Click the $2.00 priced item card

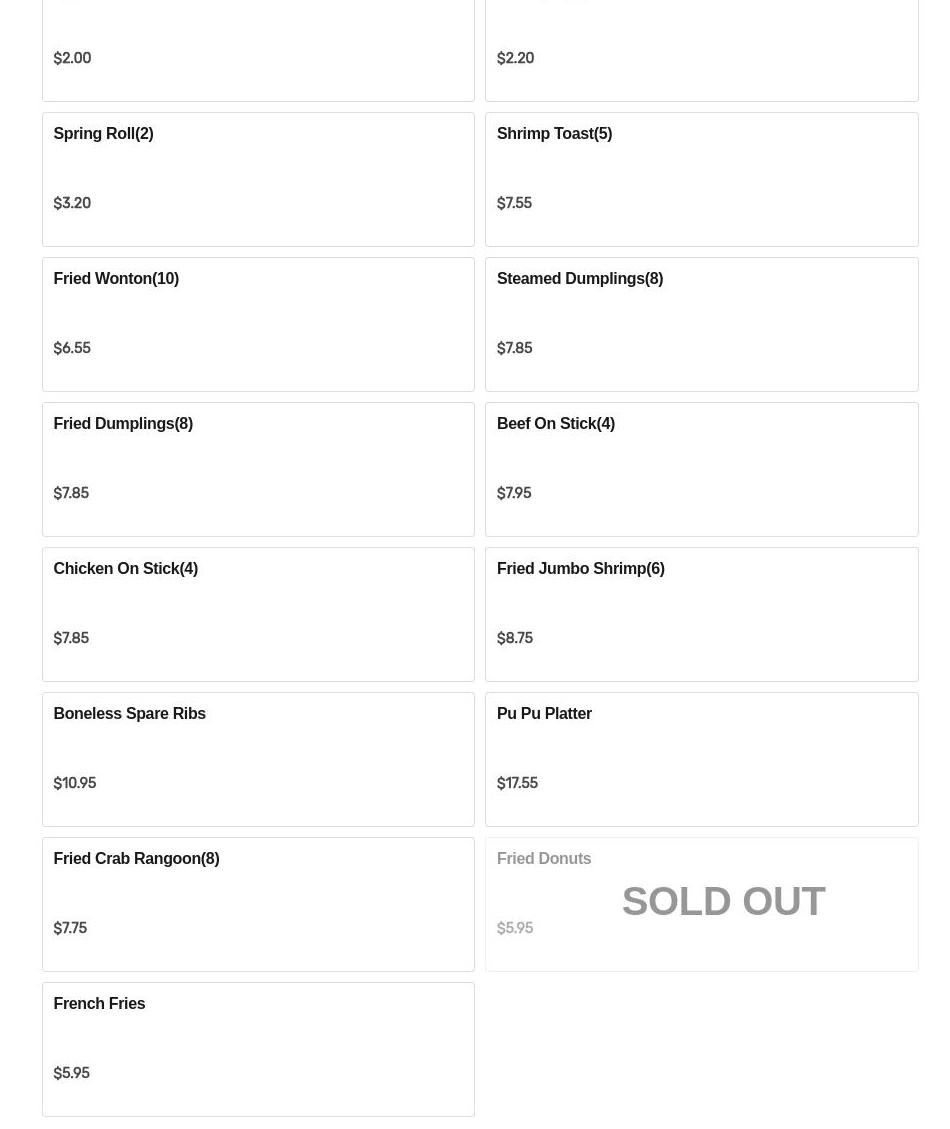(258, 50)
